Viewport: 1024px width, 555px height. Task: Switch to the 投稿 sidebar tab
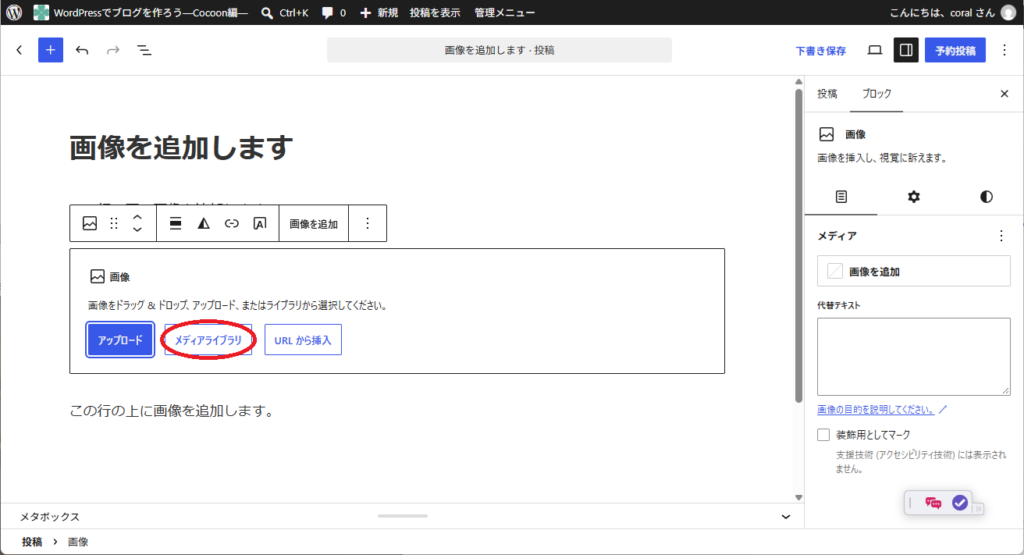click(827, 93)
